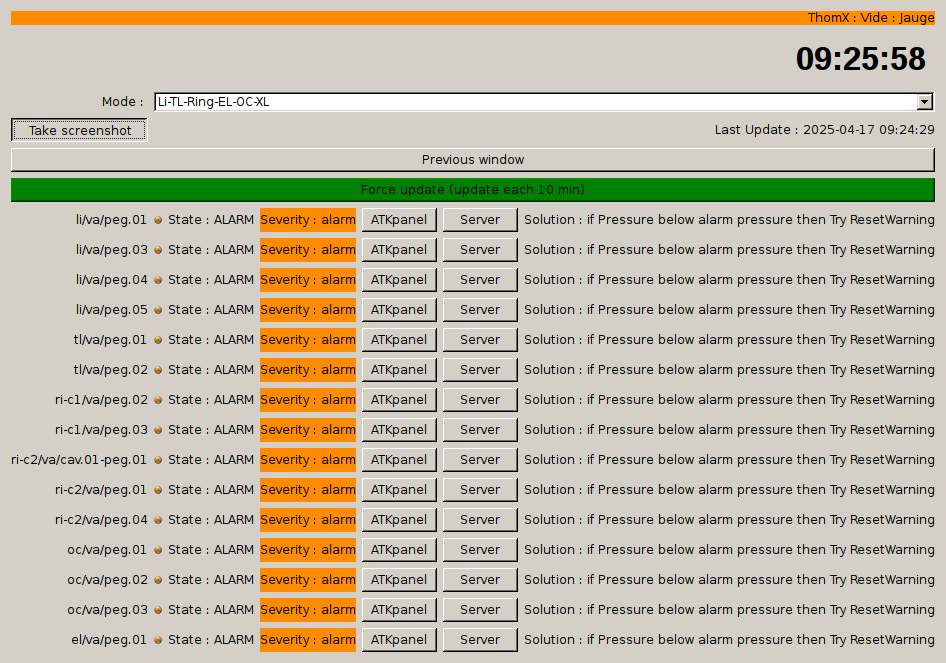Screen dimensions: 946x663
Task: Open ATKpanel for ri-c2/va/peg.01
Action: (399, 490)
